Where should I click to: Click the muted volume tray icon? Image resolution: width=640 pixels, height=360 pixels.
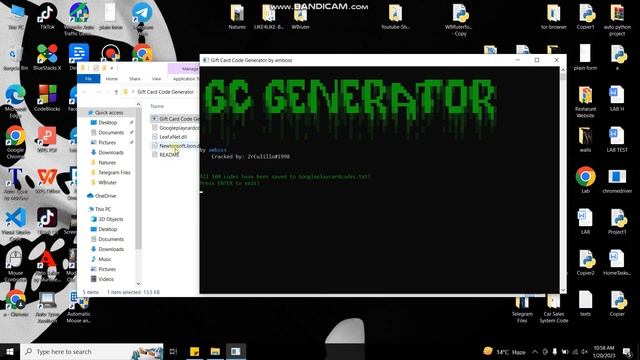coord(584,351)
